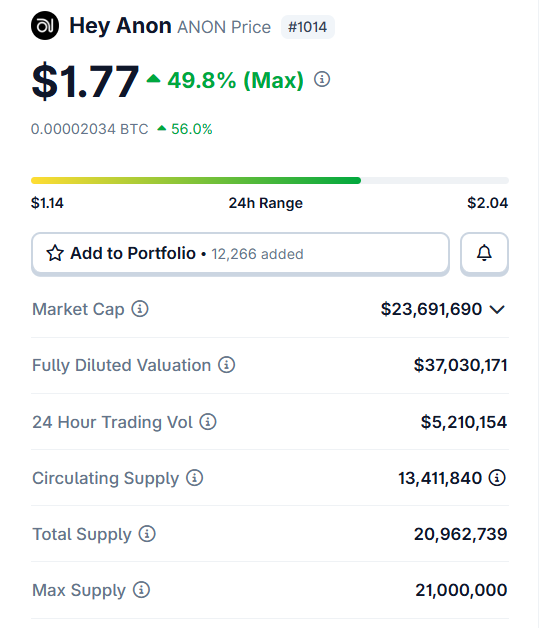This screenshot has height=628, width=539.
Task: Click the 24h Range progress bar
Action: point(270,181)
